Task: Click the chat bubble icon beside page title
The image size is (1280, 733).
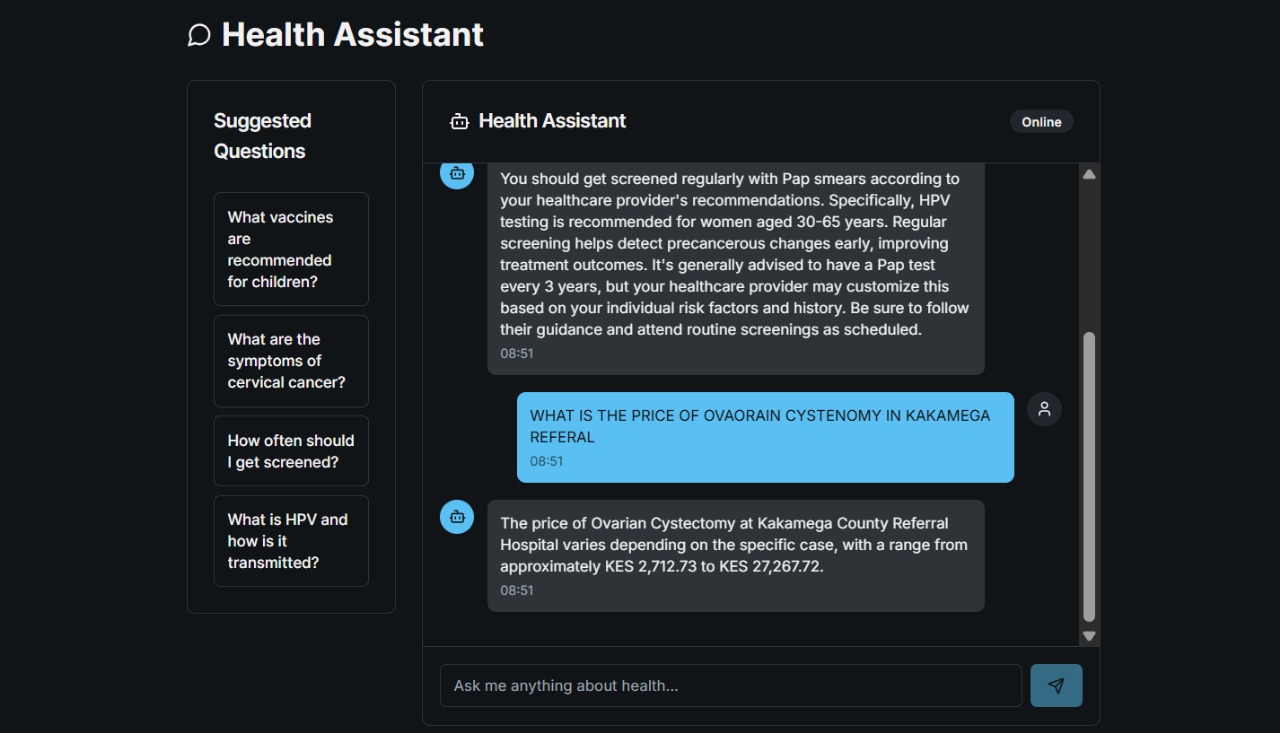Action: point(199,35)
